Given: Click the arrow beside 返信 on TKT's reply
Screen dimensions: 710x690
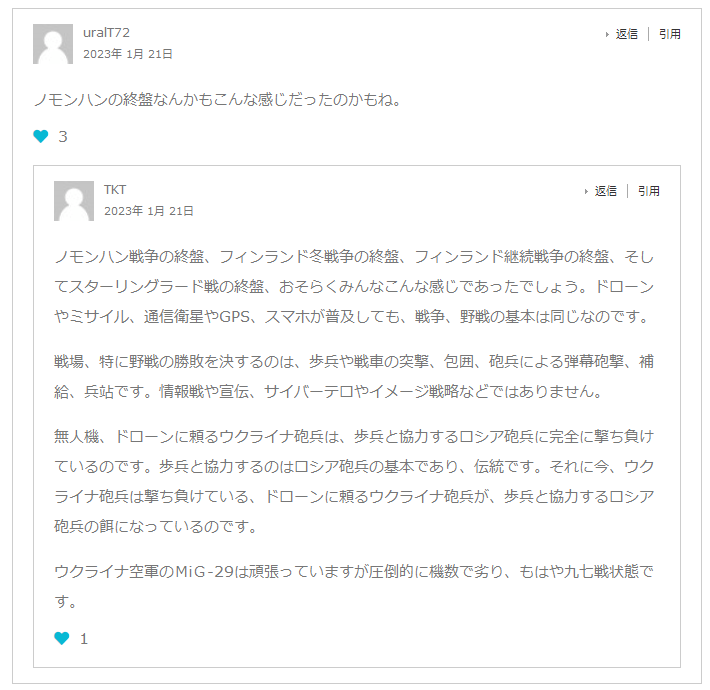Looking at the screenshot, I should click(x=586, y=191).
